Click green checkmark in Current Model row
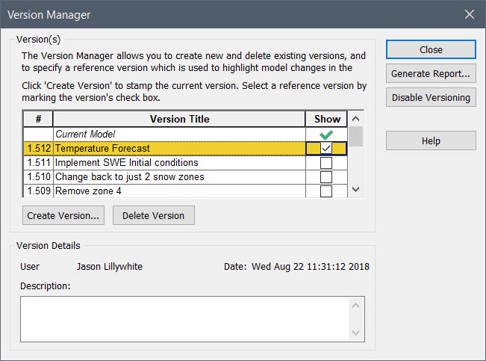This screenshot has width=486, height=361. tap(326, 134)
